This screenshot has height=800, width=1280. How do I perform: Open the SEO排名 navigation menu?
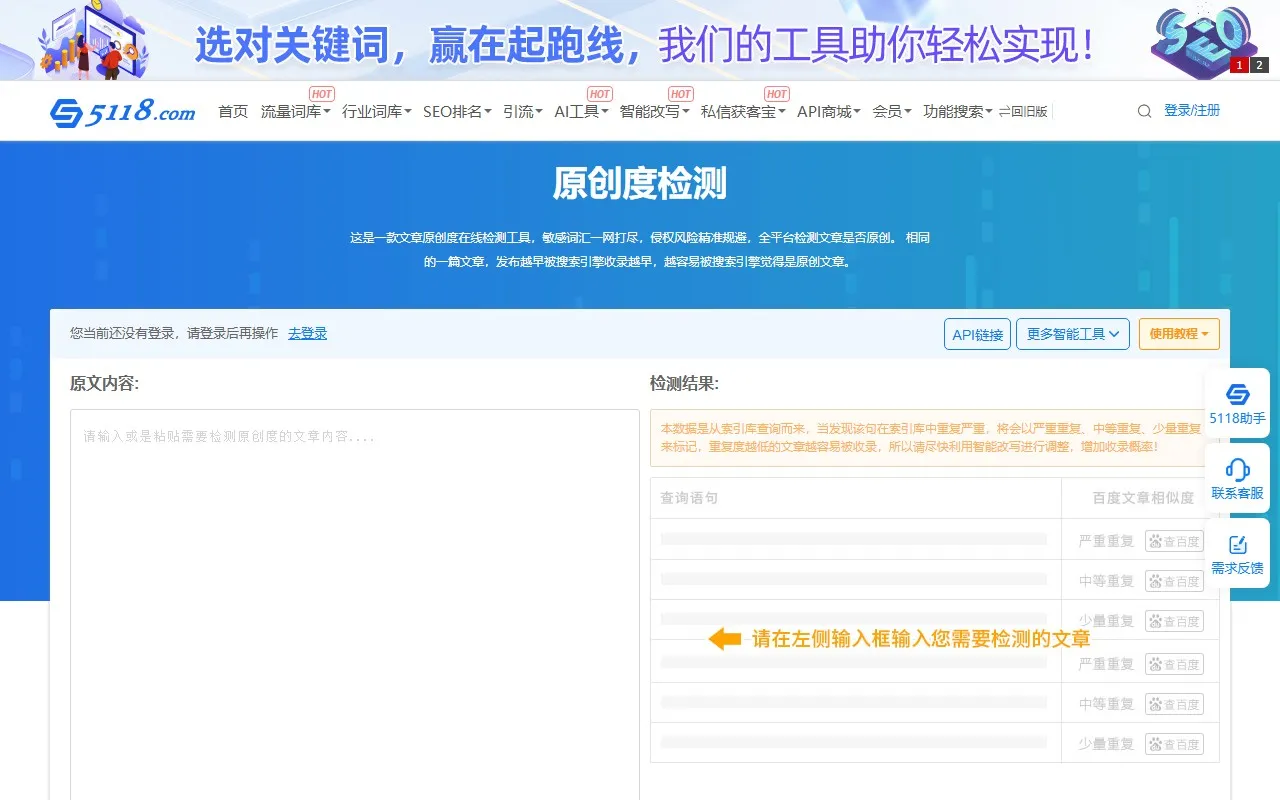point(457,111)
